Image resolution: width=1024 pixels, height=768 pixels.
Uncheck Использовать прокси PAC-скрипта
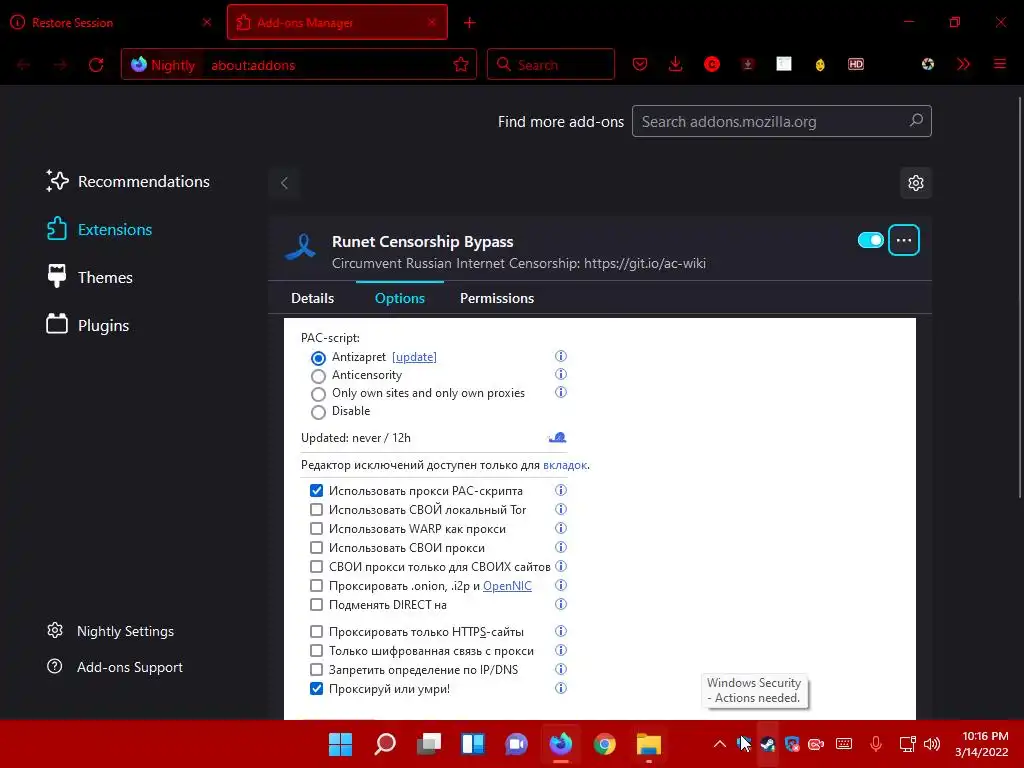click(316, 490)
